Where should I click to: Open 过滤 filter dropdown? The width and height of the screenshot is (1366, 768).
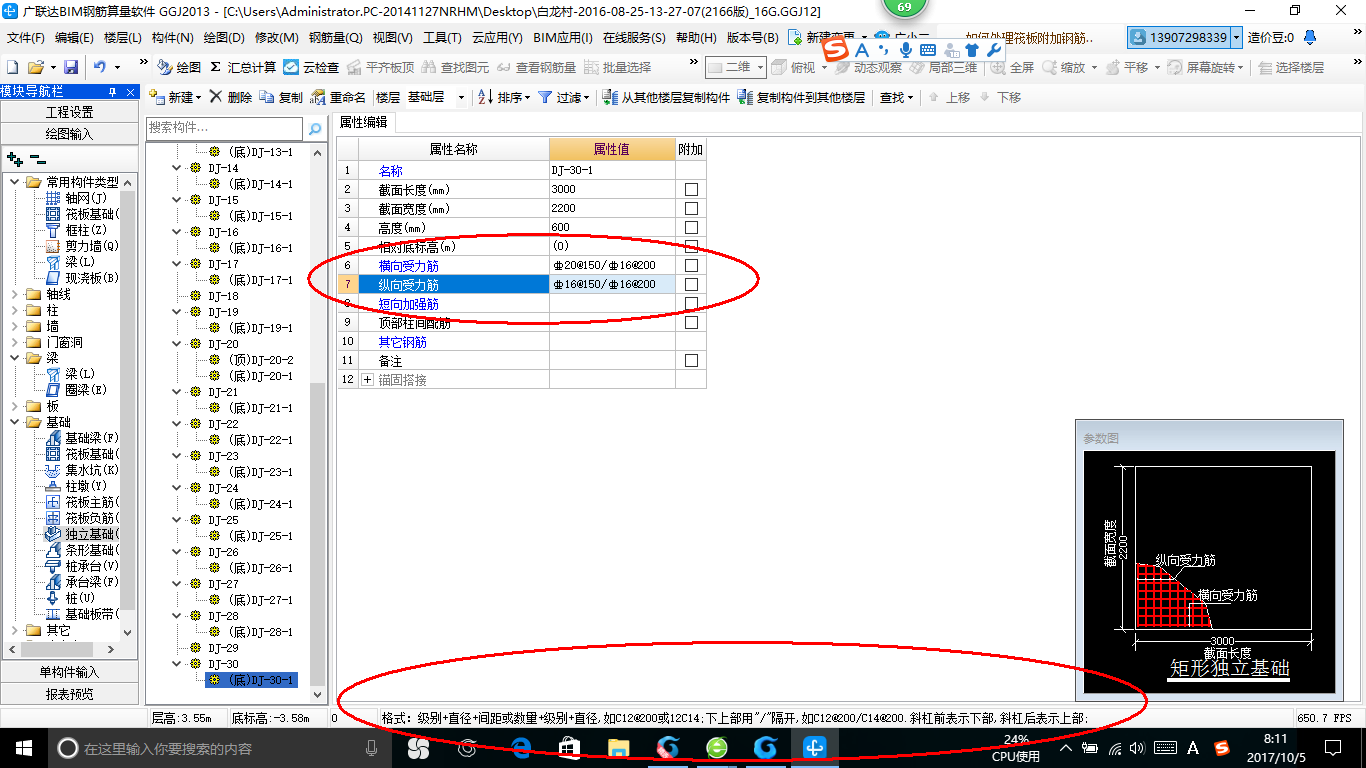564,97
